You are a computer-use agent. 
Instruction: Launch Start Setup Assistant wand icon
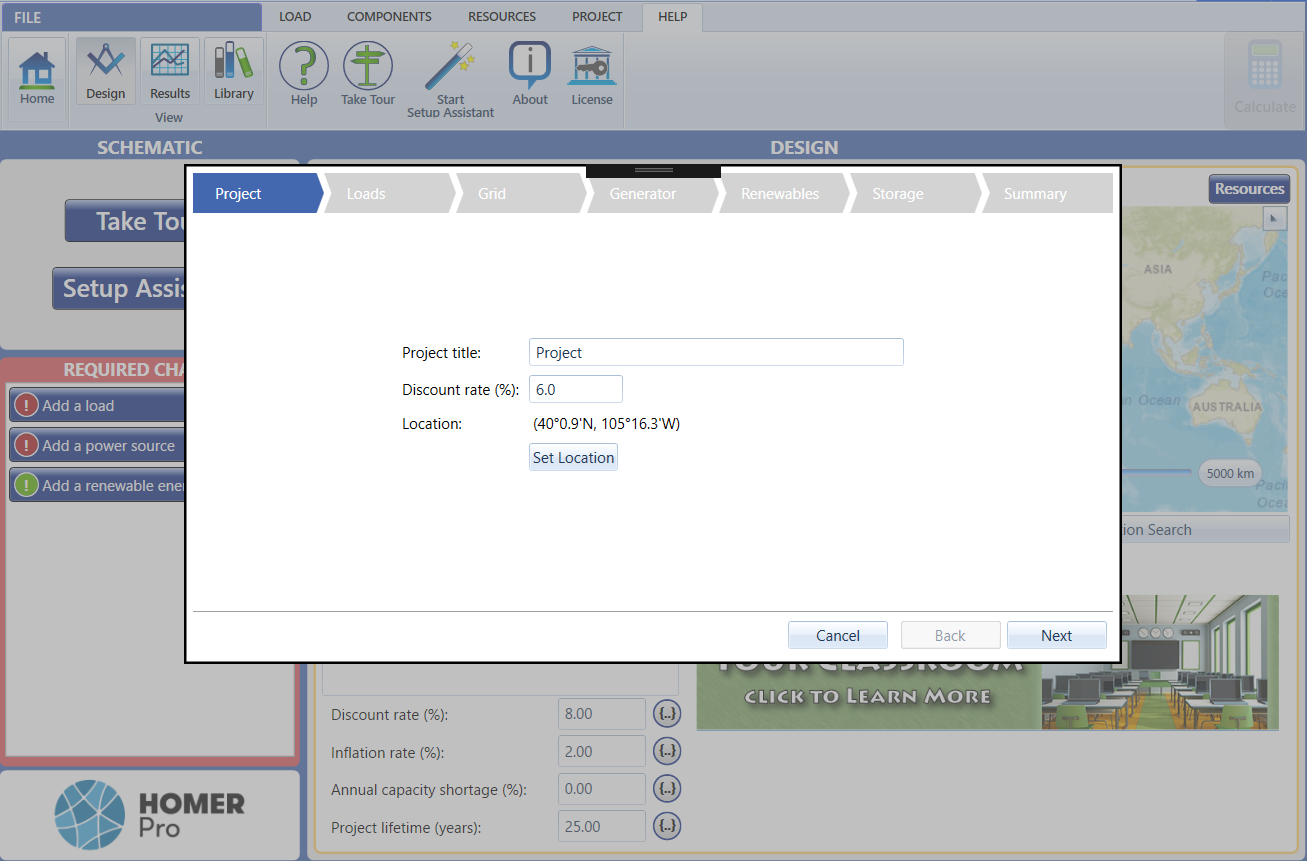click(x=450, y=78)
